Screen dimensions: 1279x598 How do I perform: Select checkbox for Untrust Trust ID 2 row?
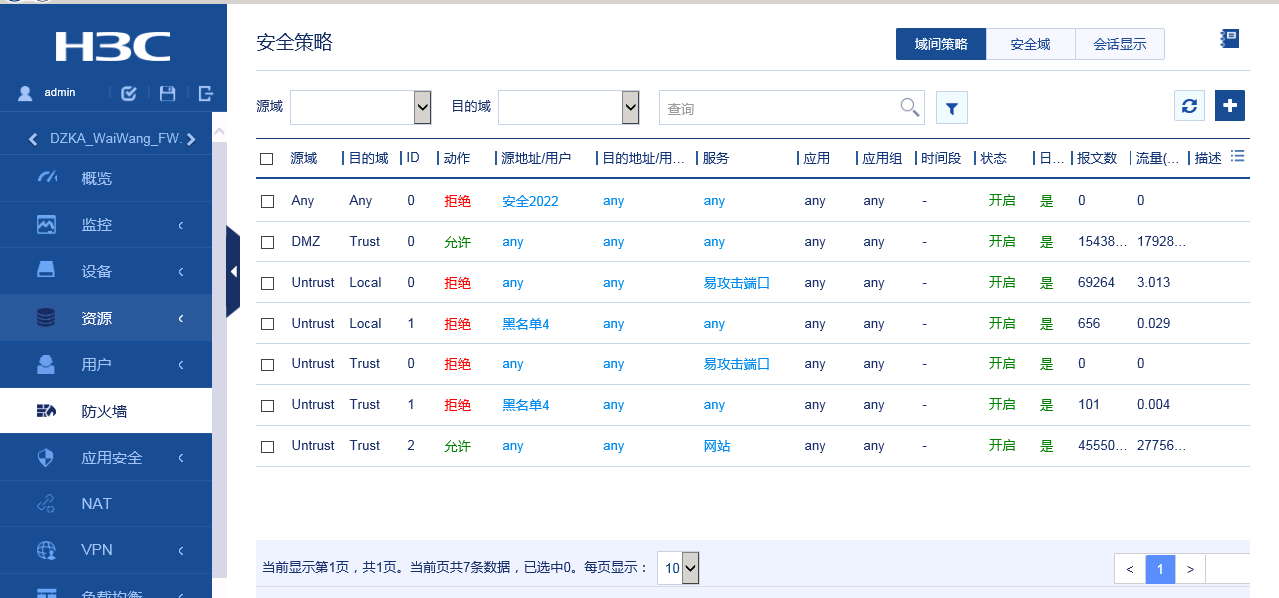click(x=267, y=447)
